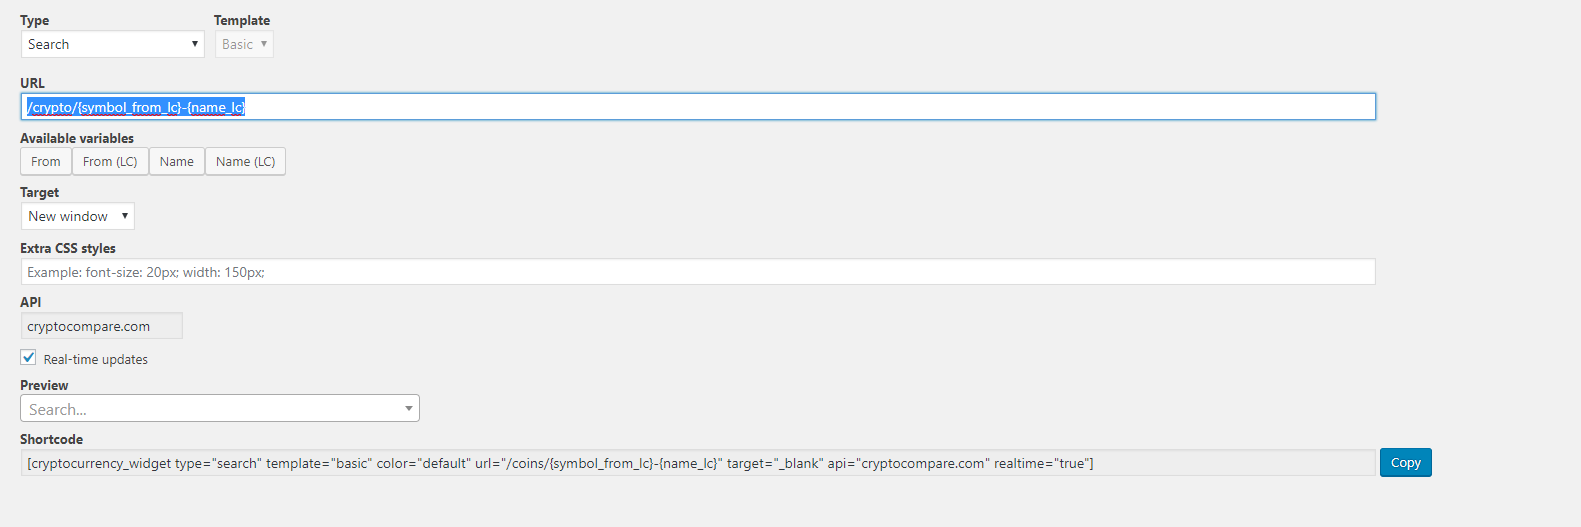Open the Target dropdown showing New window
This screenshot has height=527, width=1581.
point(78,216)
